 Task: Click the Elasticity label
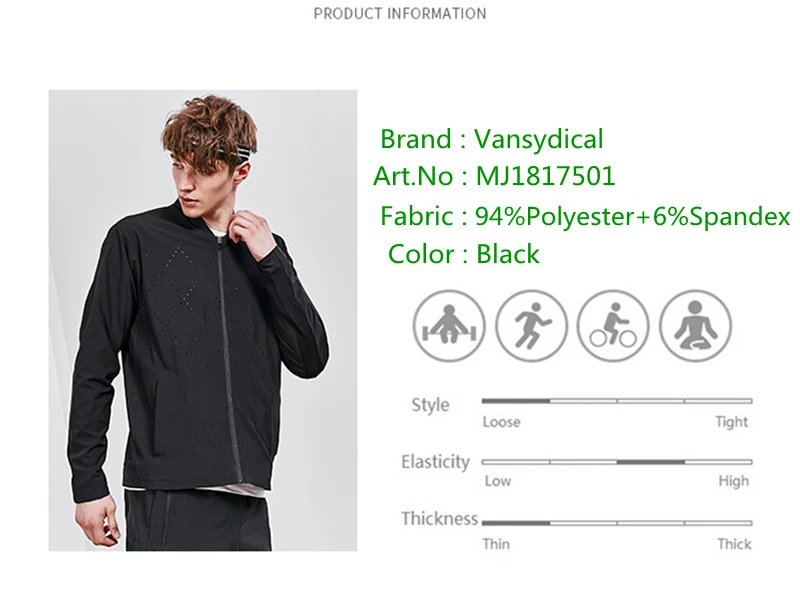point(435,462)
